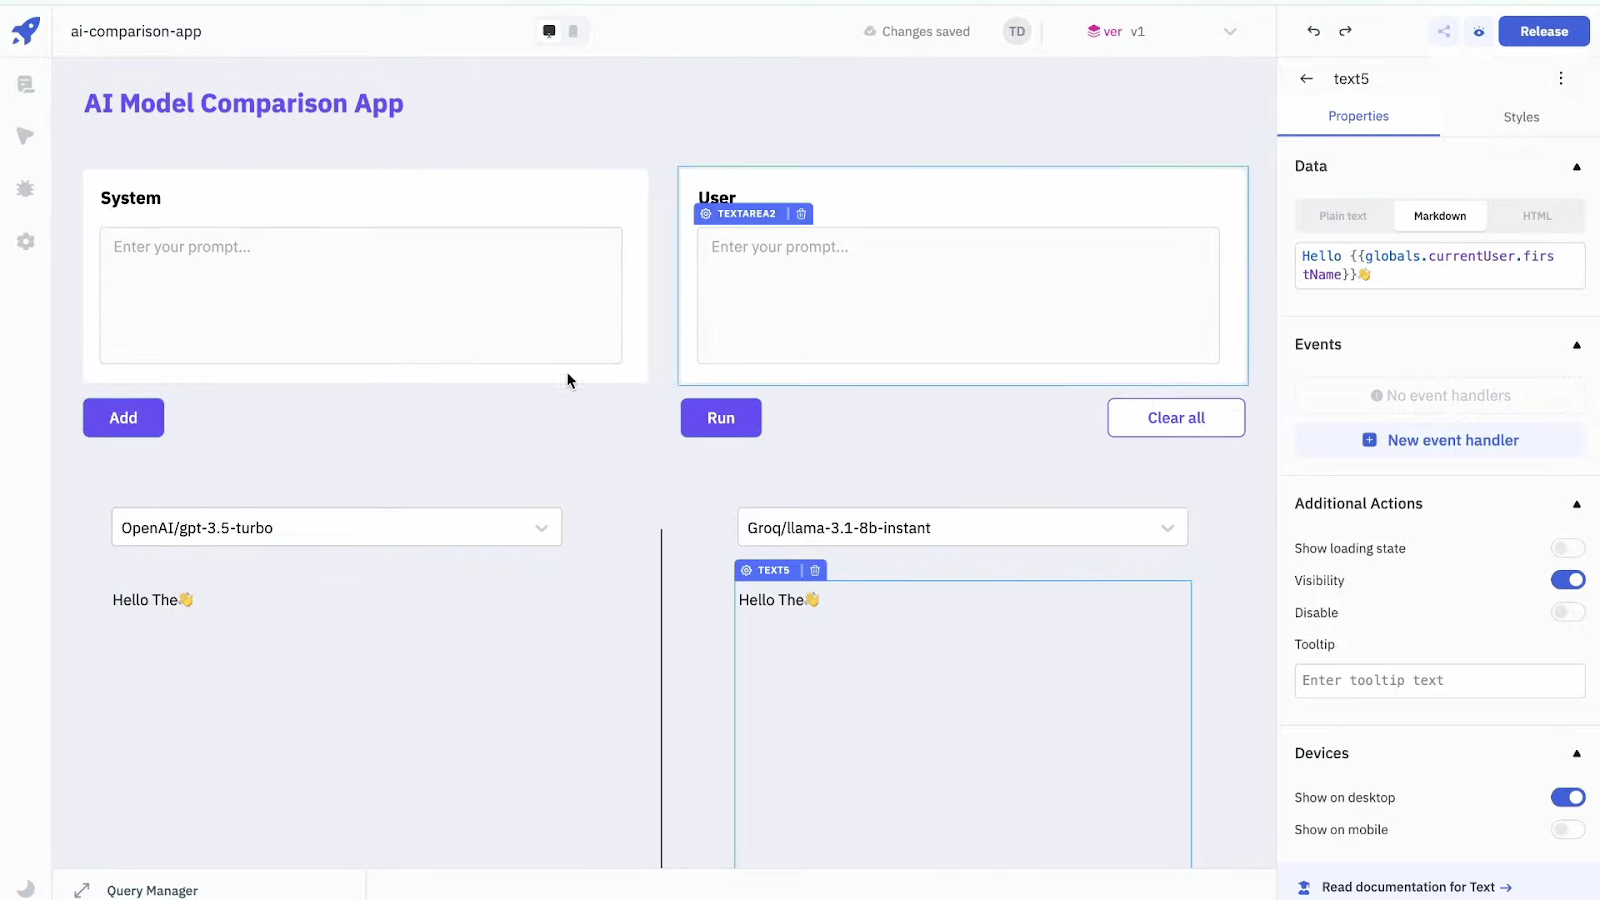Screen dimensions: 1600x900
Task: Click the Run button
Action: [x=721, y=418]
